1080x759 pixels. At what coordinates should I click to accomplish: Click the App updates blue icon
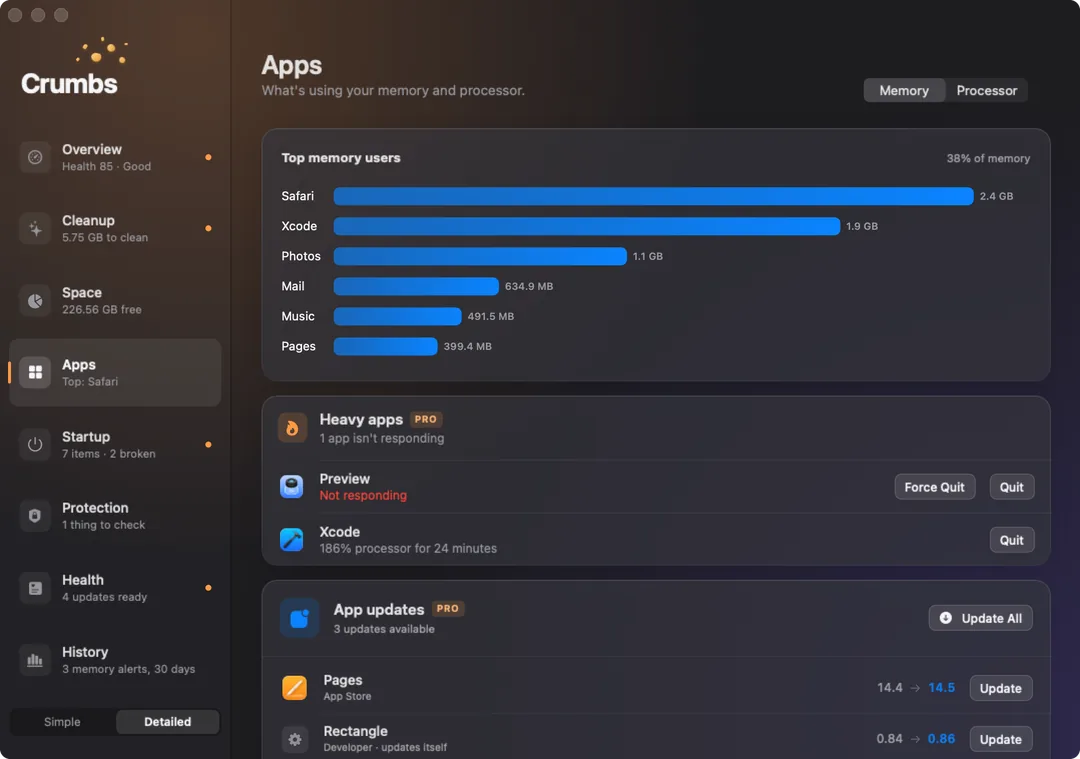point(300,618)
